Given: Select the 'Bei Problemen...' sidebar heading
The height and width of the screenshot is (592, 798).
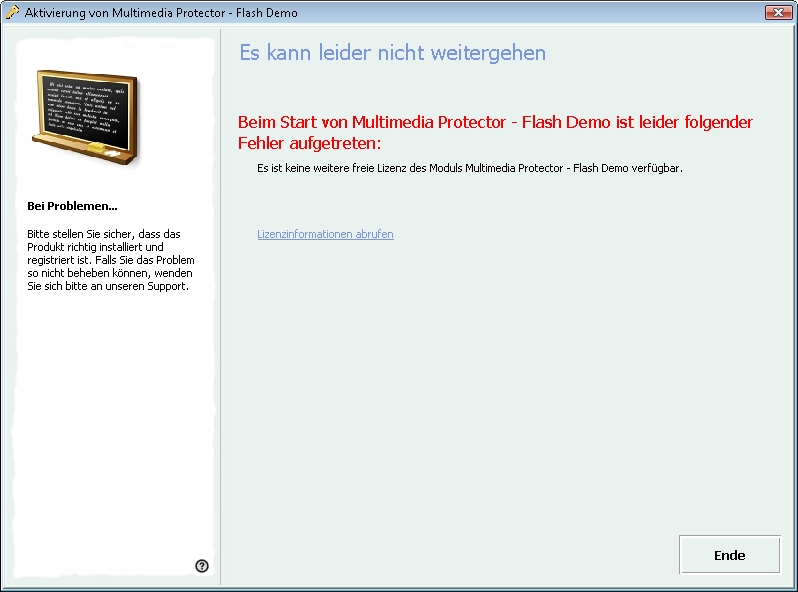Looking at the screenshot, I should point(73,206).
